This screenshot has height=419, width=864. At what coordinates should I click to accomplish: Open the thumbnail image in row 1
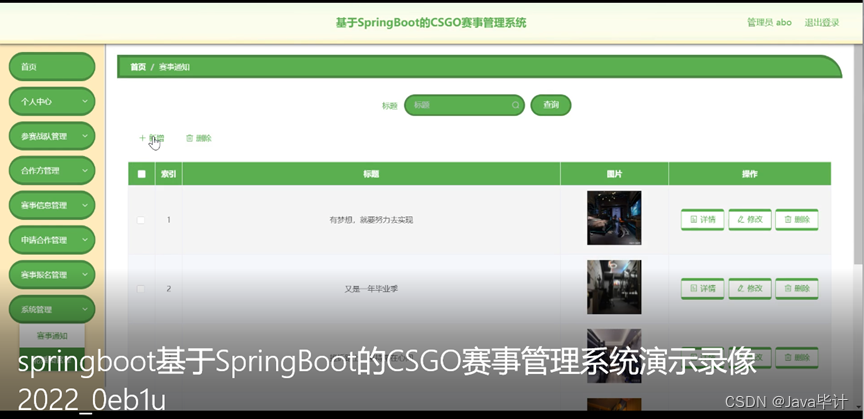[x=614, y=218]
